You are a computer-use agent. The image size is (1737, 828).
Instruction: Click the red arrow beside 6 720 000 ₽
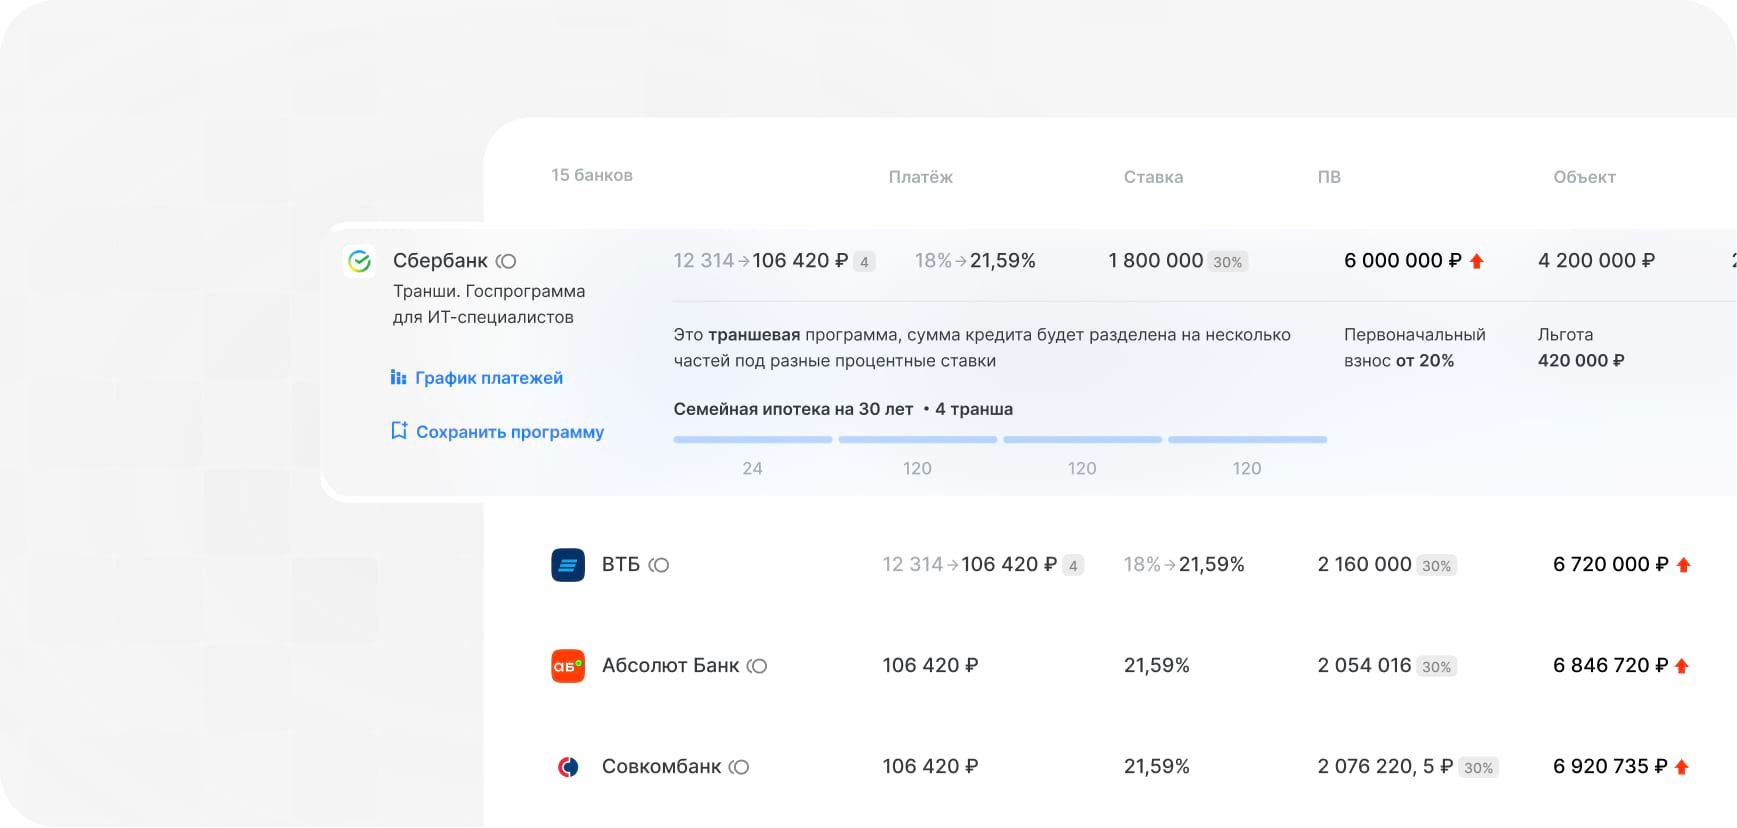(x=1683, y=565)
